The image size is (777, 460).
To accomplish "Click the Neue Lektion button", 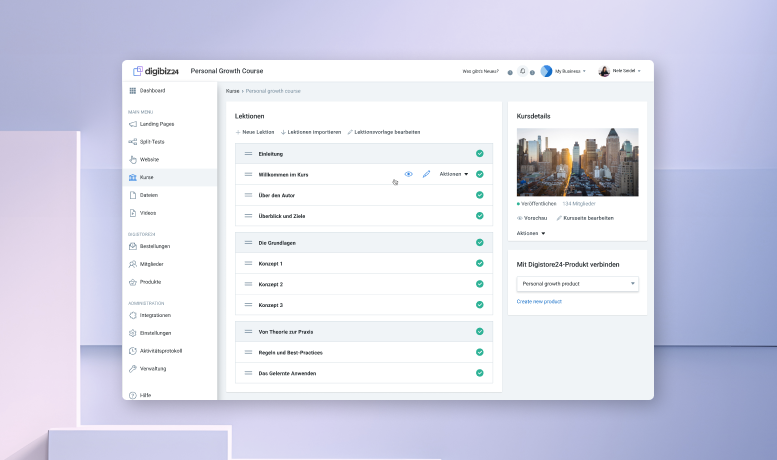I will 255,132.
